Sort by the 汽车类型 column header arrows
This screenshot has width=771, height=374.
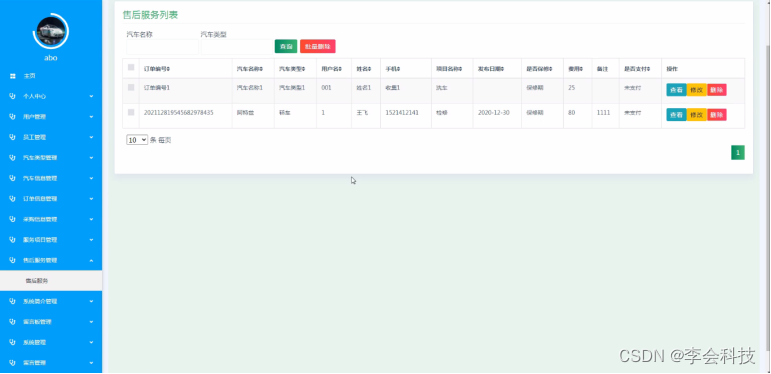(x=304, y=69)
